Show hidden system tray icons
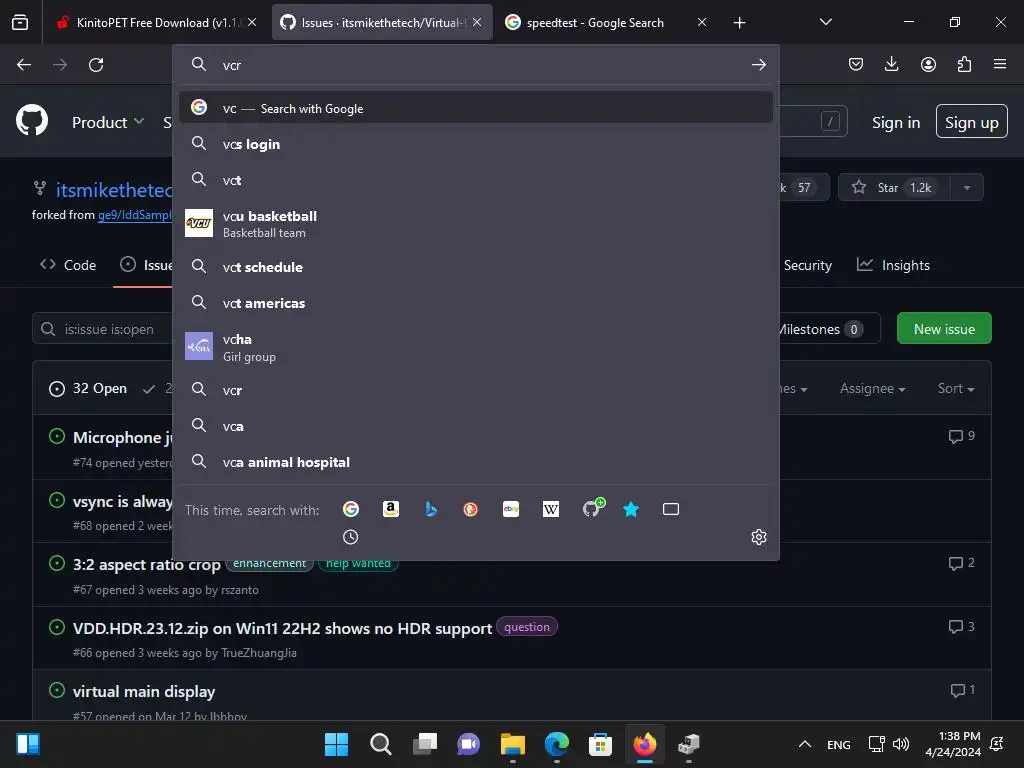Viewport: 1024px width, 768px height. coord(805,744)
